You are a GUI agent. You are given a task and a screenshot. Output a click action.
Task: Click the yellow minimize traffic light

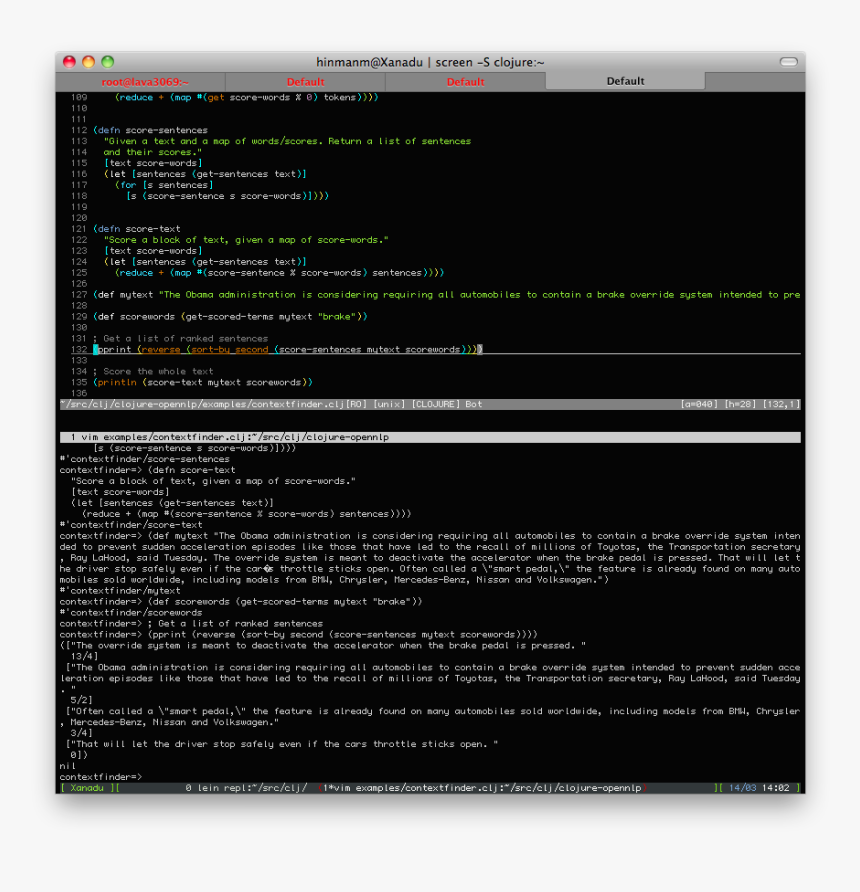click(88, 61)
